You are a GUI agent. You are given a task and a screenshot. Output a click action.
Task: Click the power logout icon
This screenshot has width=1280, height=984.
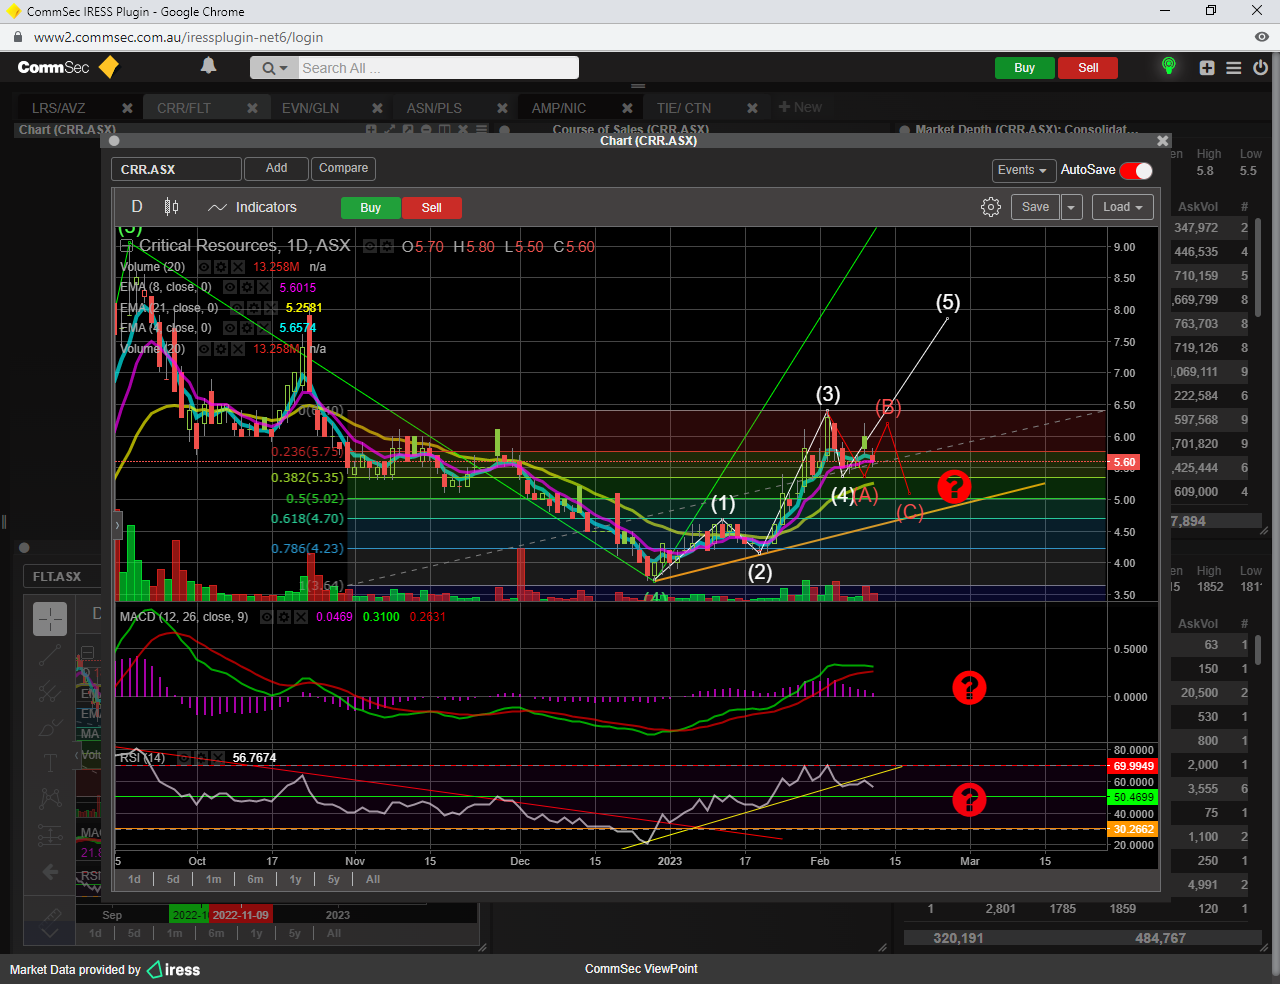pyautogui.click(x=1260, y=68)
